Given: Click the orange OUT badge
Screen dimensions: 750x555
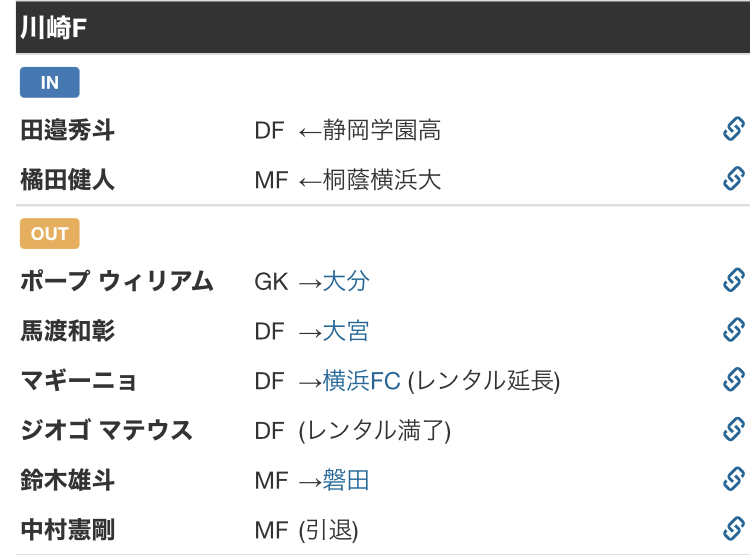Looking at the screenshot, I should pyautogui.click(x=50, y=233).
